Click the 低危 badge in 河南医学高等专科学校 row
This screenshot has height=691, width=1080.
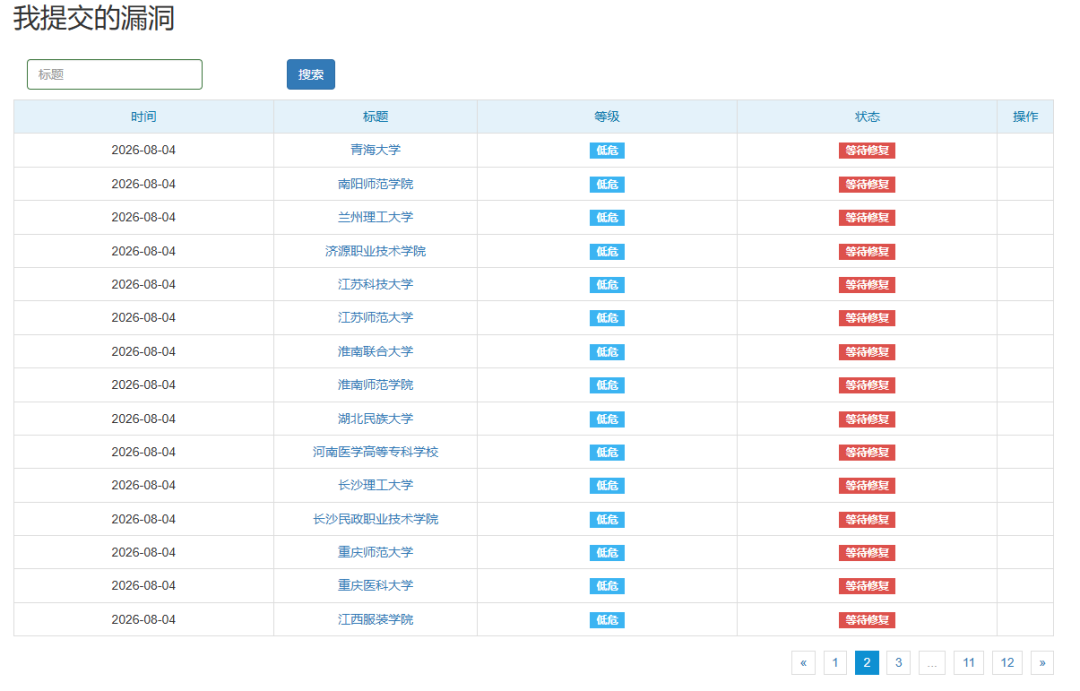607,453
